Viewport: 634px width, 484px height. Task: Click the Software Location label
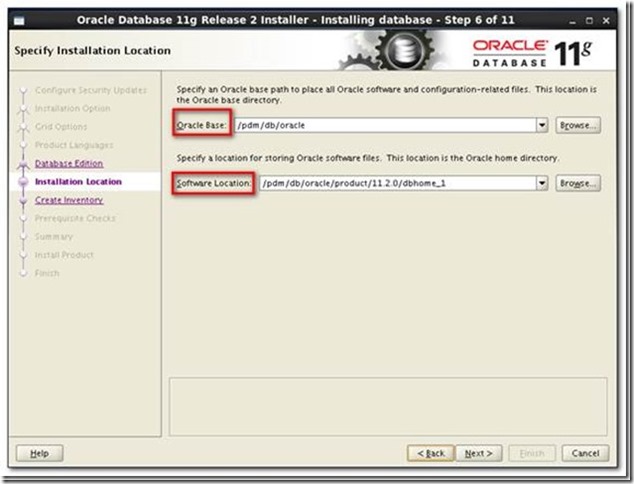(213, 184)
